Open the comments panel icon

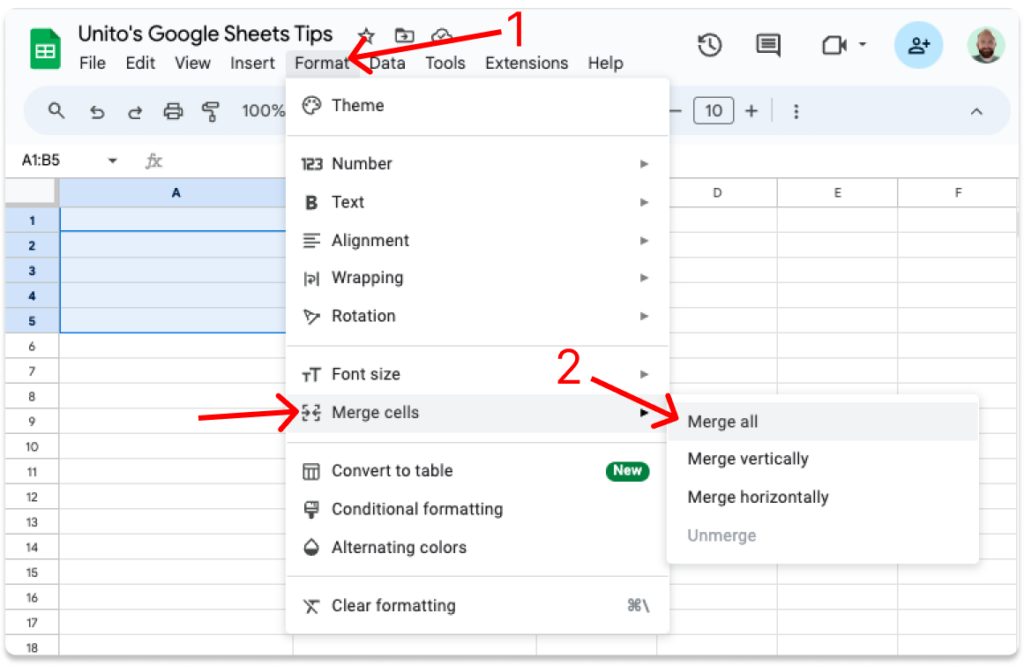click(766, 46)
